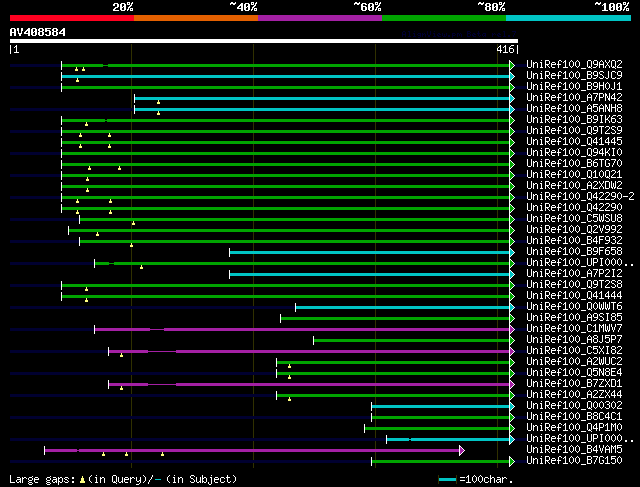Click the cyan 100char scale bar

tap(447, 480)
